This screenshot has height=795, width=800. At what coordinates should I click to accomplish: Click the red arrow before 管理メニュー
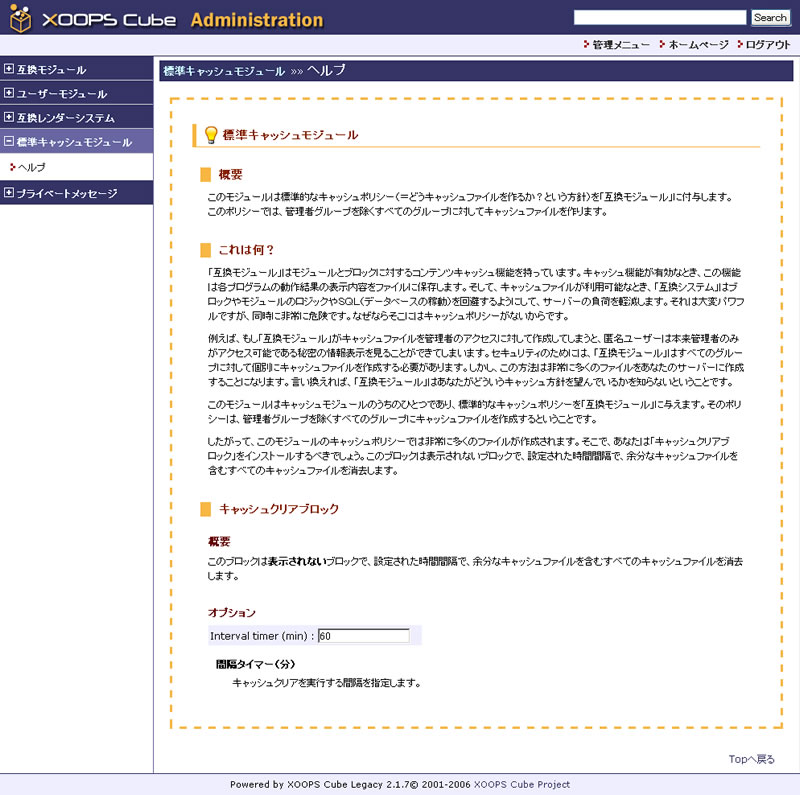pyautogui.click(x=585, y=45)
